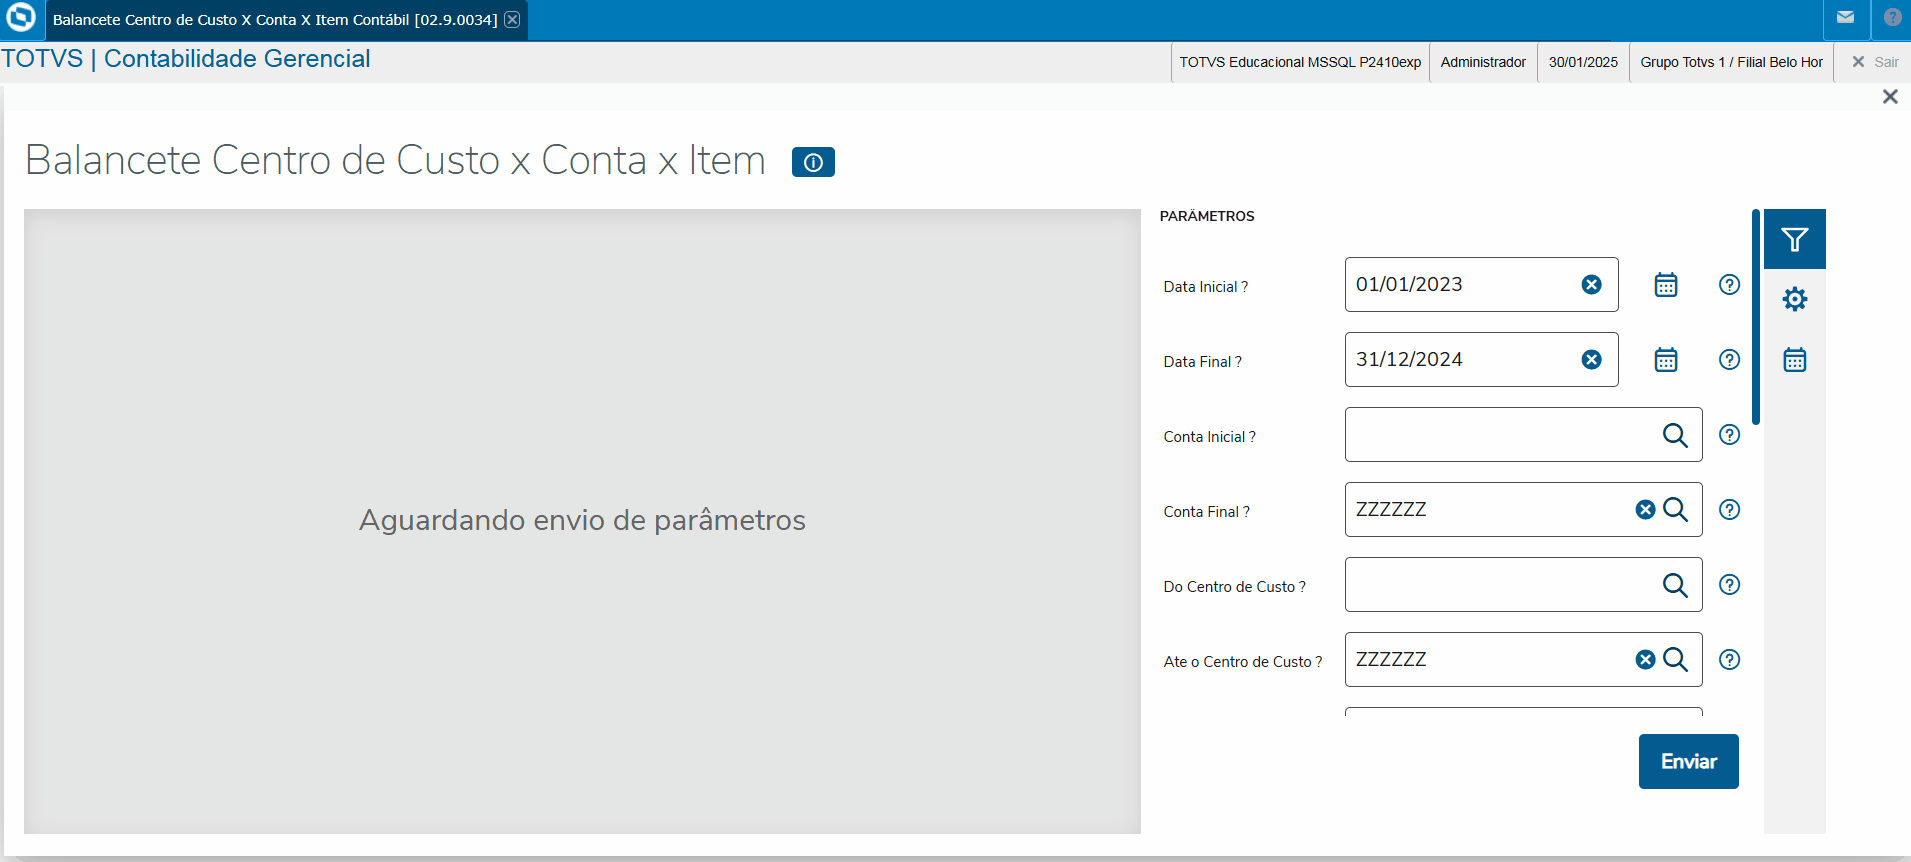Image resolution: width=1911 pixels, height=862 pixels.
Task: Clear the Data Final date value
Action: click(x=1591, y=360)
